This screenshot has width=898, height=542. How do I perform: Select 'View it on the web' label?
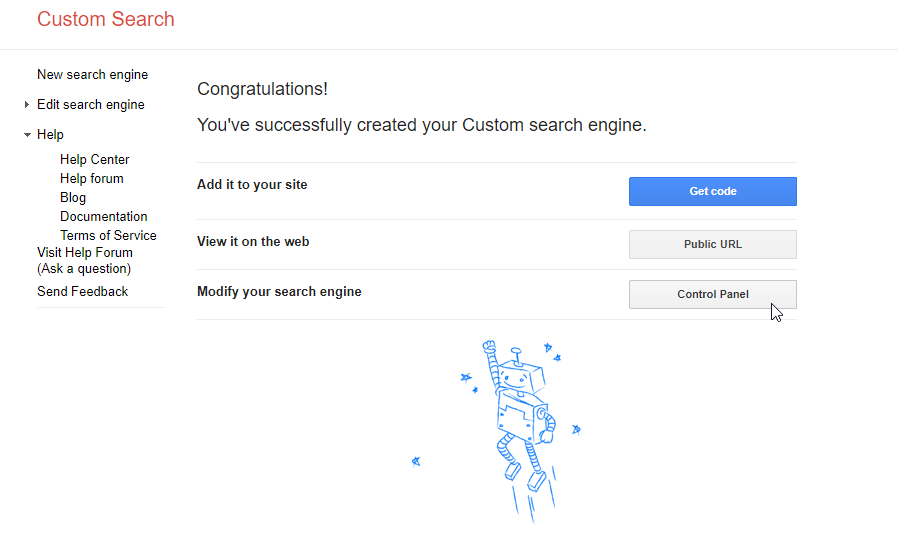point(253,241)
